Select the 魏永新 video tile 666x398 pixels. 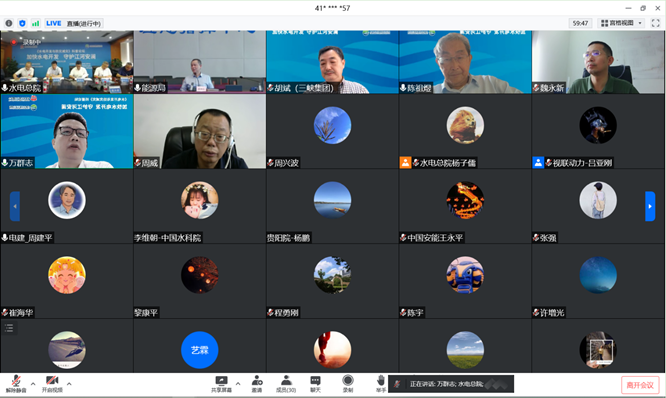598,62
